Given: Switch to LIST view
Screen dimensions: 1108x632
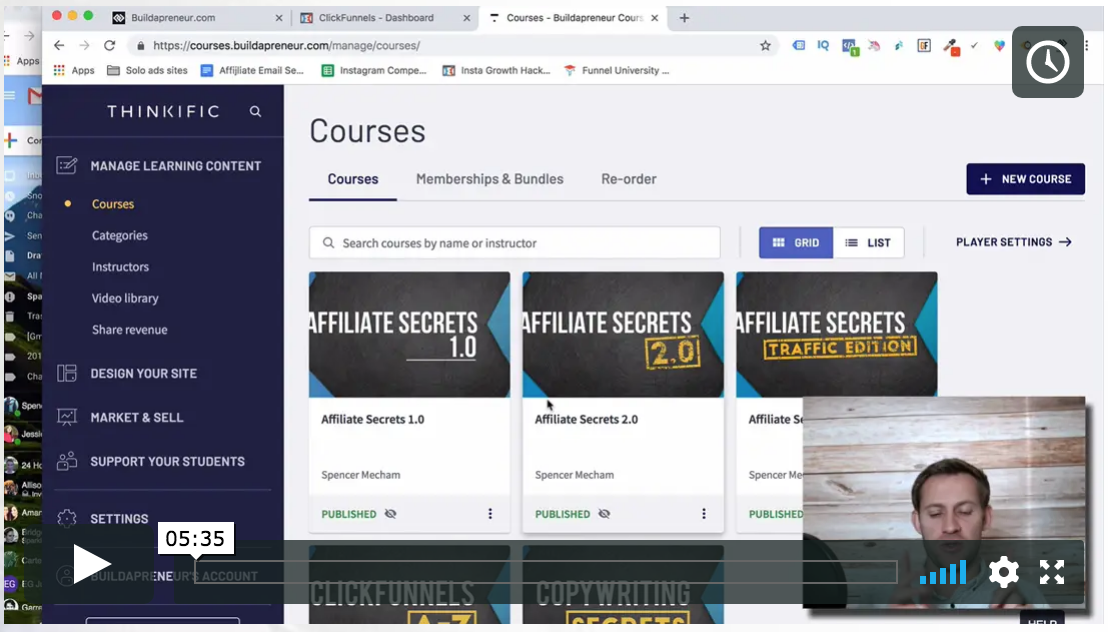Looking at the screenshot, I should 868,243.
